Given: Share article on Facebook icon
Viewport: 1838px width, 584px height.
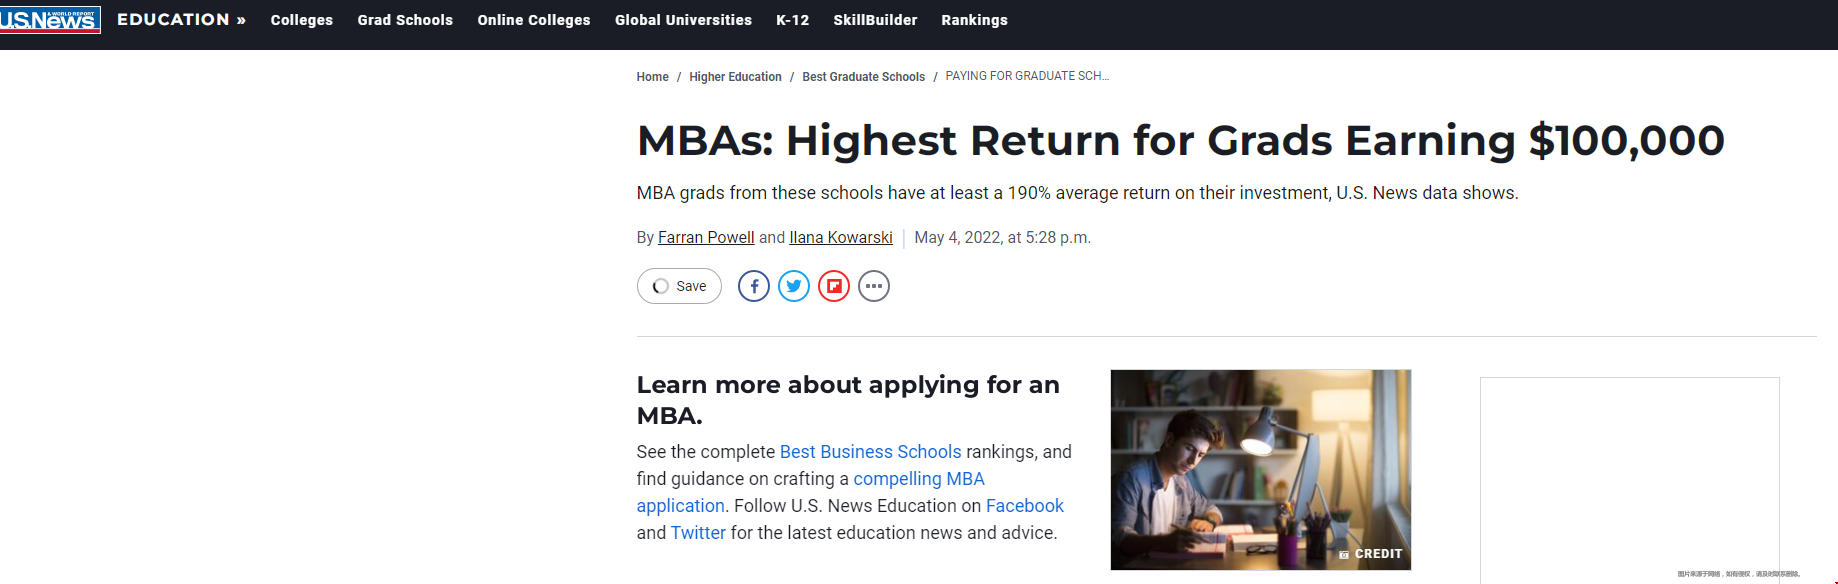Looking at the screenshot, I should click(754, 286).
